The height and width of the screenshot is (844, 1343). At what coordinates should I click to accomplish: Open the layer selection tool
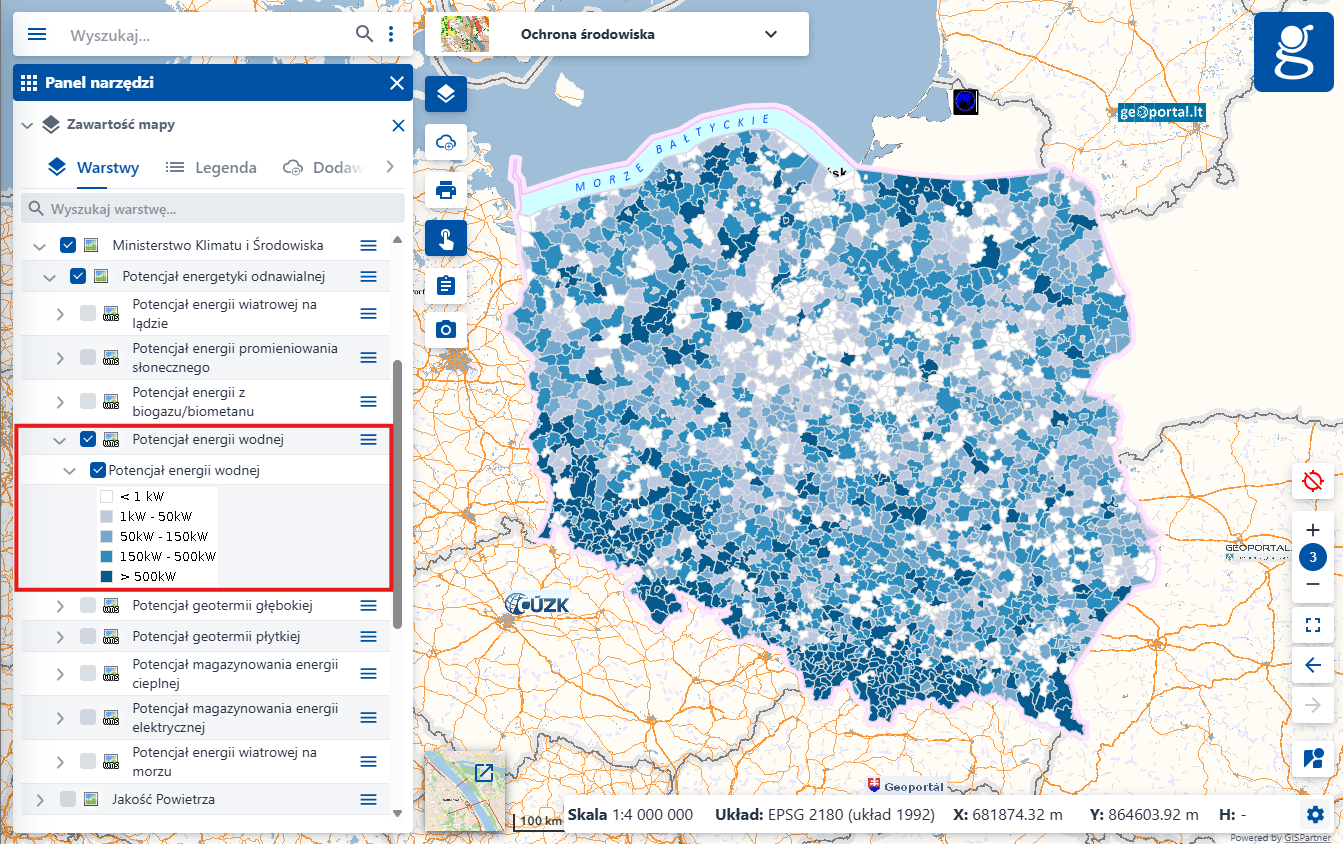pyautogui.click(x=445, y=94)
